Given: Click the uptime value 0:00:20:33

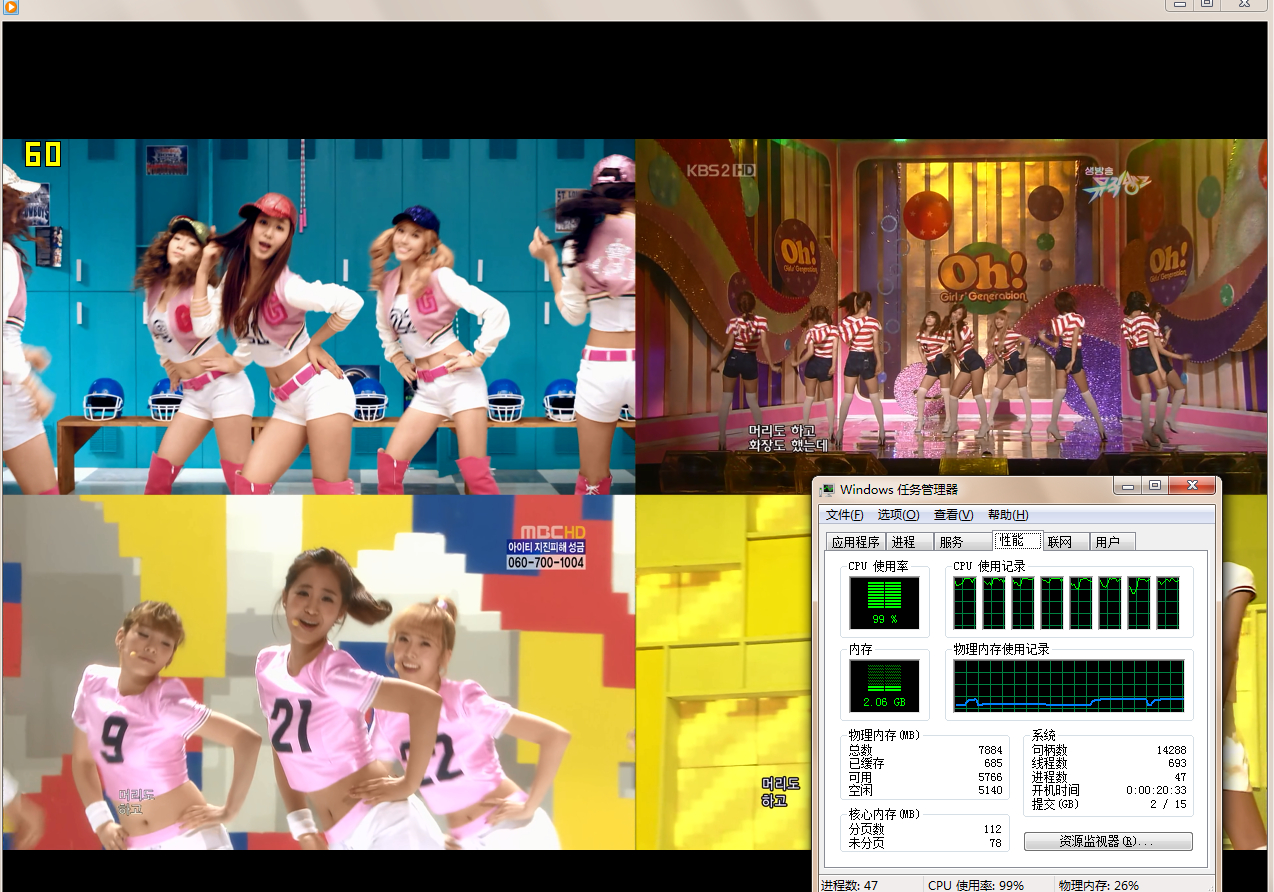Looking at the screenshot, I should pyautogui.click(x=1156, y=790).
